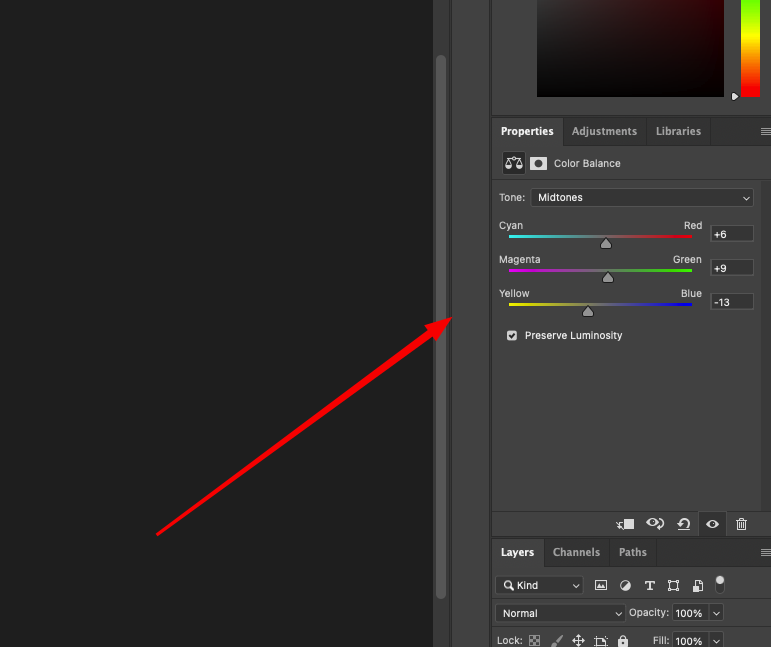The image size is (771, 647).
Task: Select the layer mask icon in Properties
Action: pos(538,163)
